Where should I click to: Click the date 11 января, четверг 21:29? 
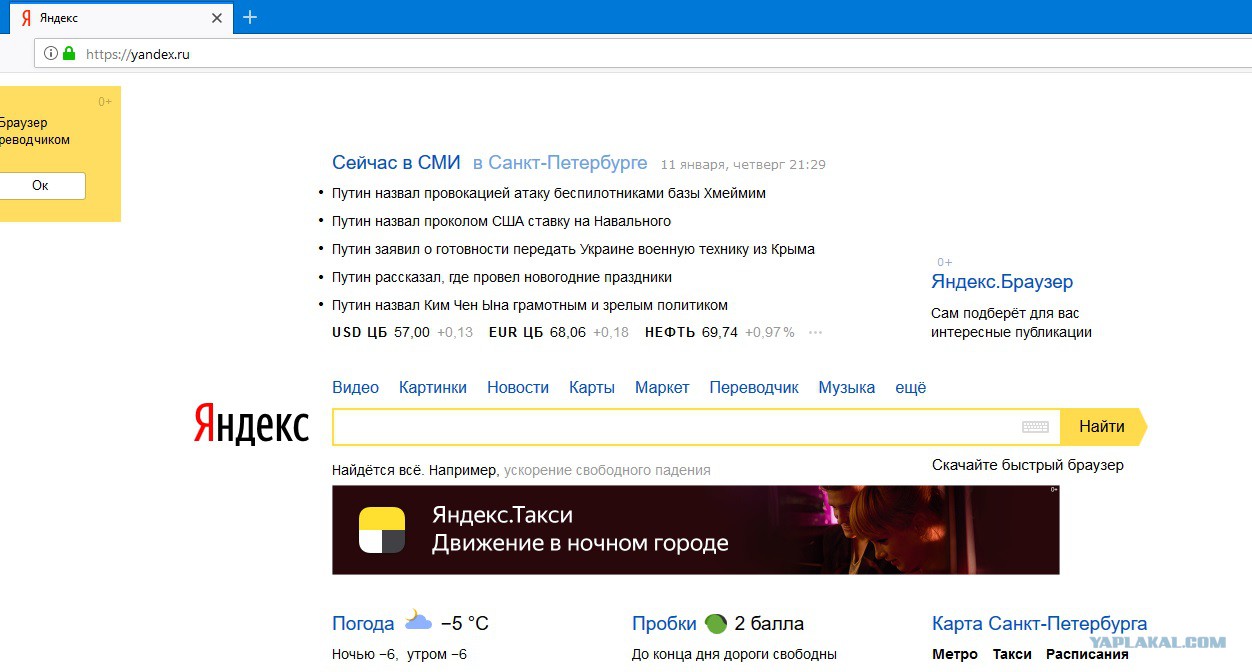point(743,165)
